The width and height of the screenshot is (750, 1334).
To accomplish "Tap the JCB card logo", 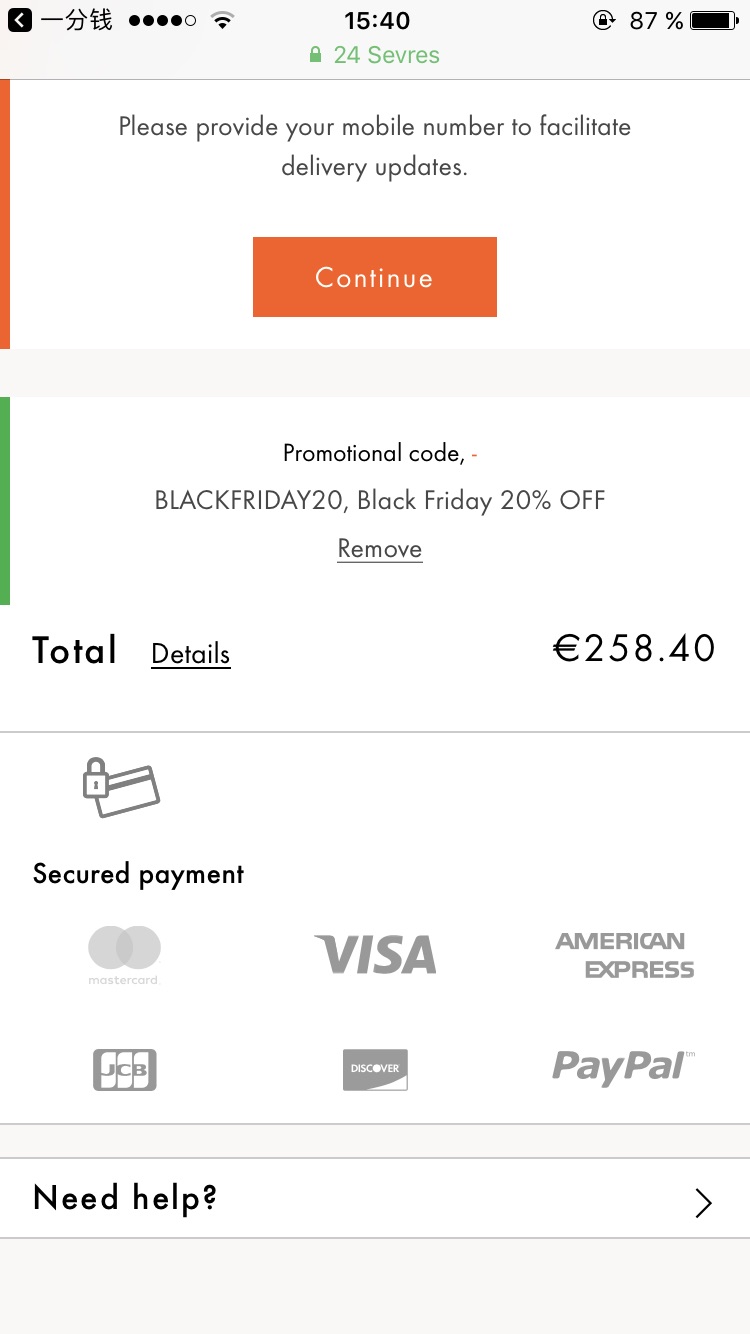I will (125, 1069).
